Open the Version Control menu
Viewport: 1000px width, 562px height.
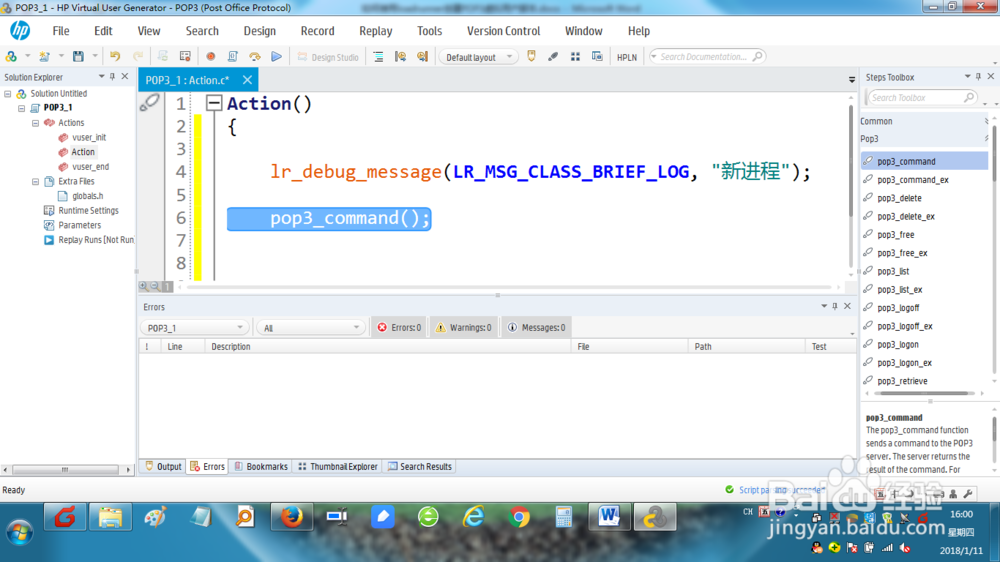tap(503, 31)
